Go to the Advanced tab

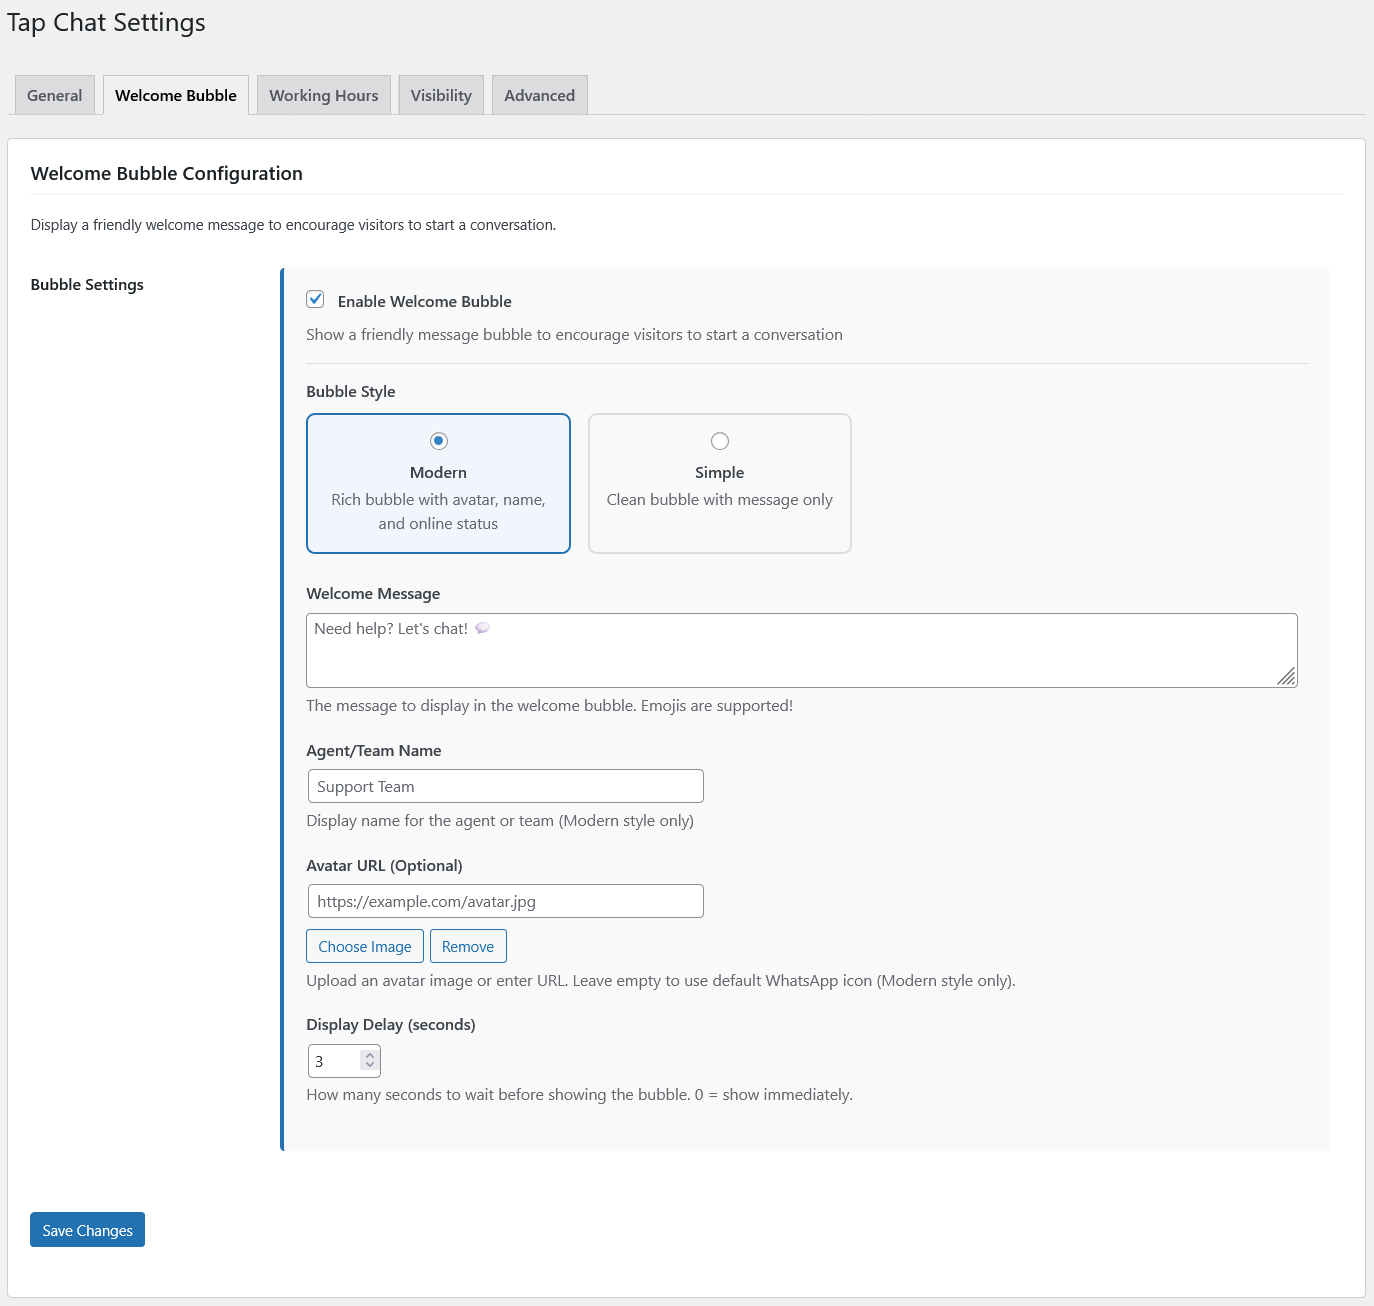click(x=539, y=96)
